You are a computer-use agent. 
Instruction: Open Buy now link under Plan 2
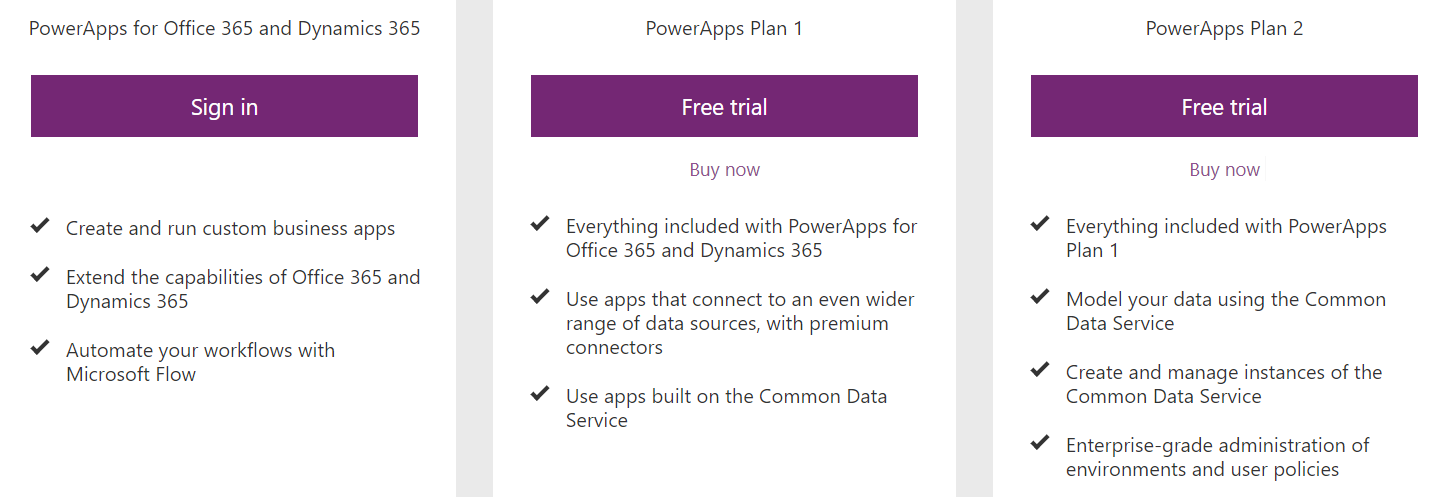1224,170
